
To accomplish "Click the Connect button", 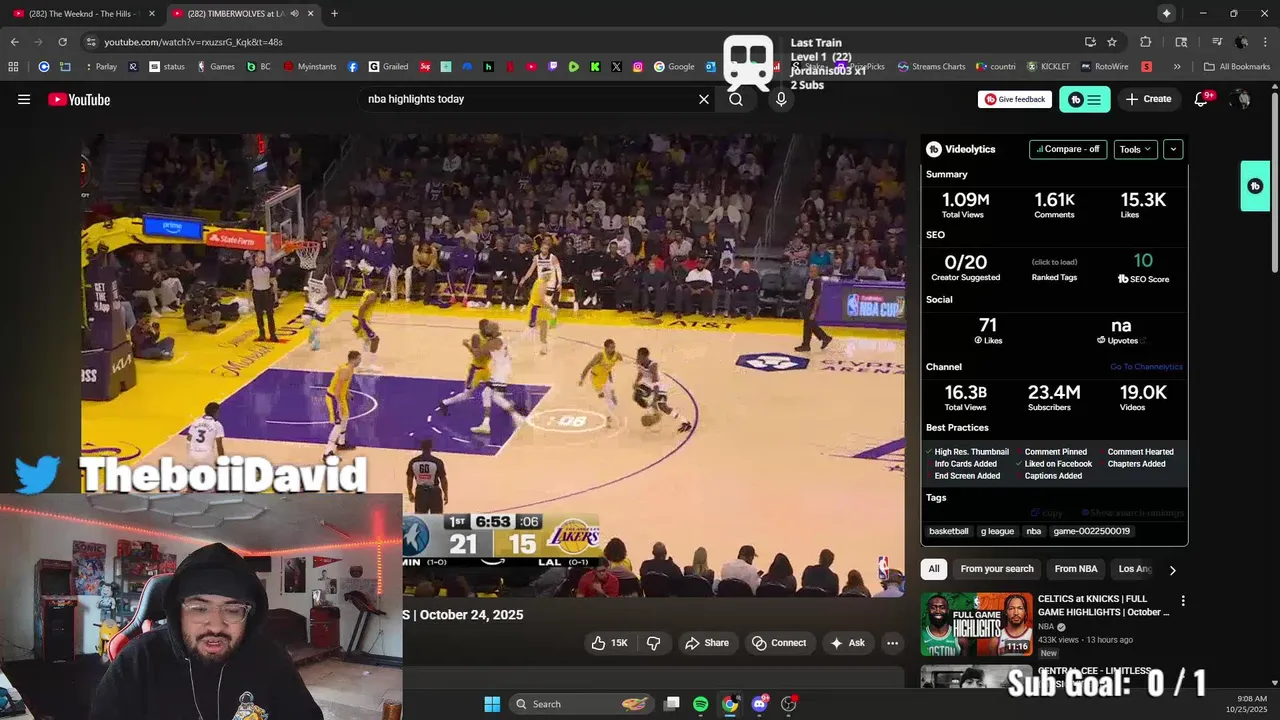I will click(779, 643).
